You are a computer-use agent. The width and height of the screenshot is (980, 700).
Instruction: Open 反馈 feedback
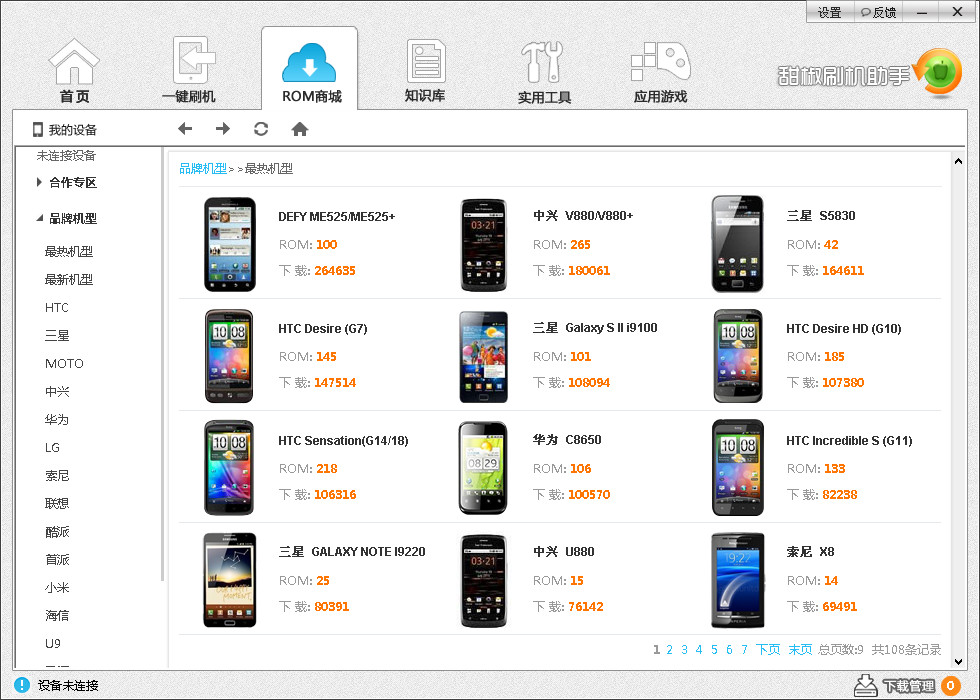[879, 12]
